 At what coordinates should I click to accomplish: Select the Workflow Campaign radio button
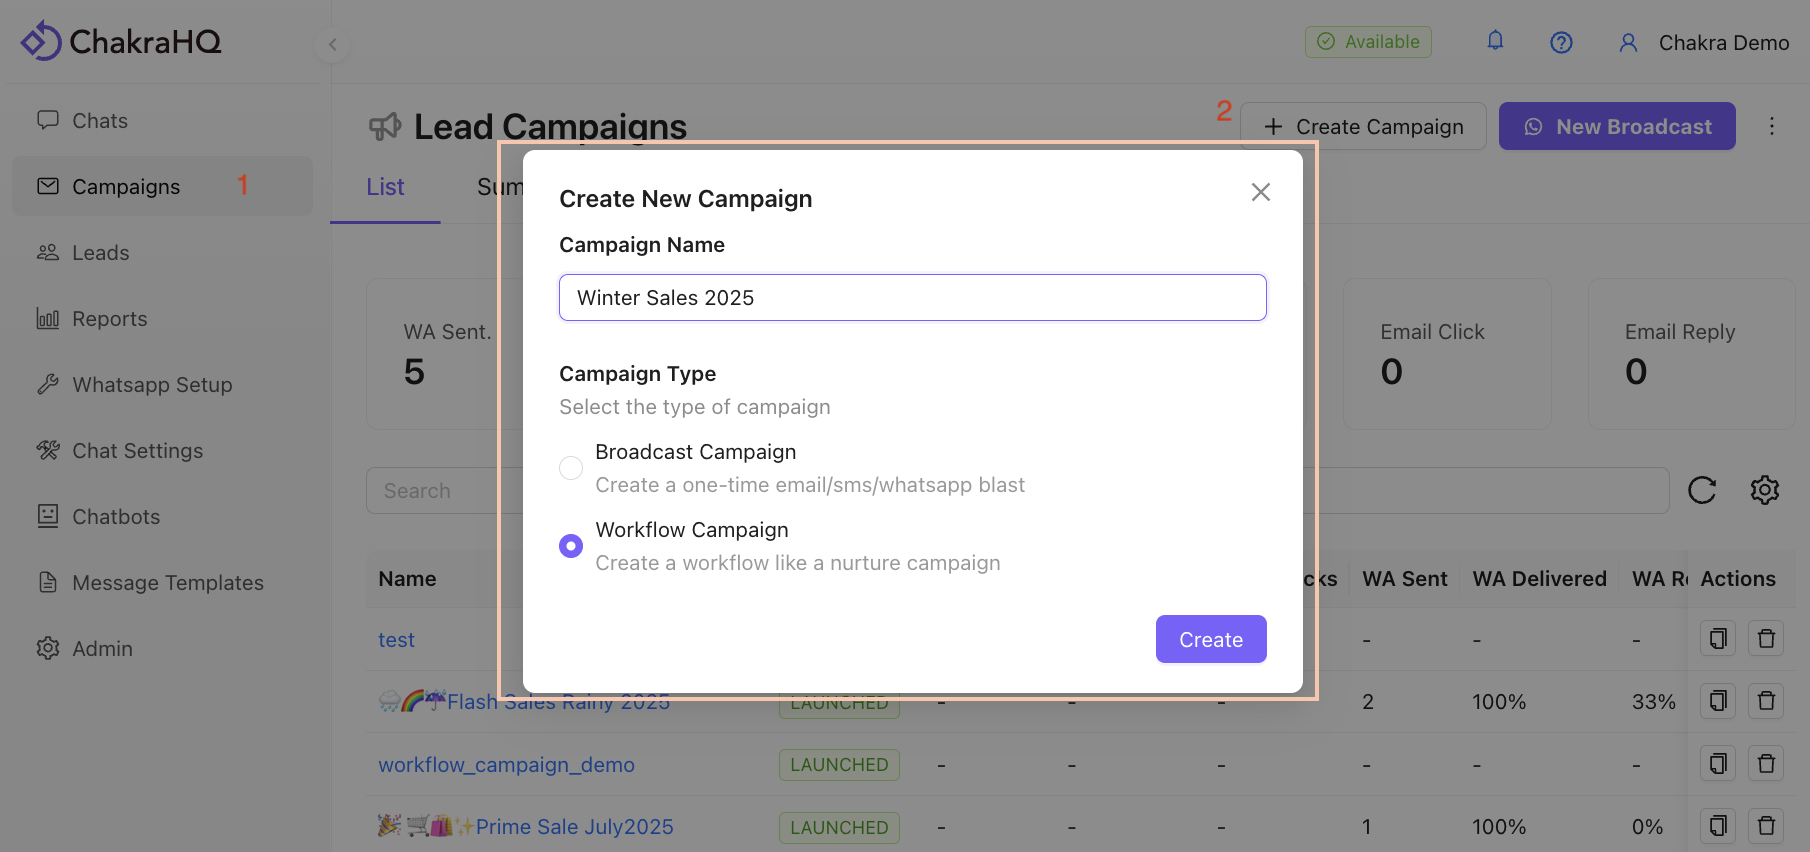(x=571, y=546)
